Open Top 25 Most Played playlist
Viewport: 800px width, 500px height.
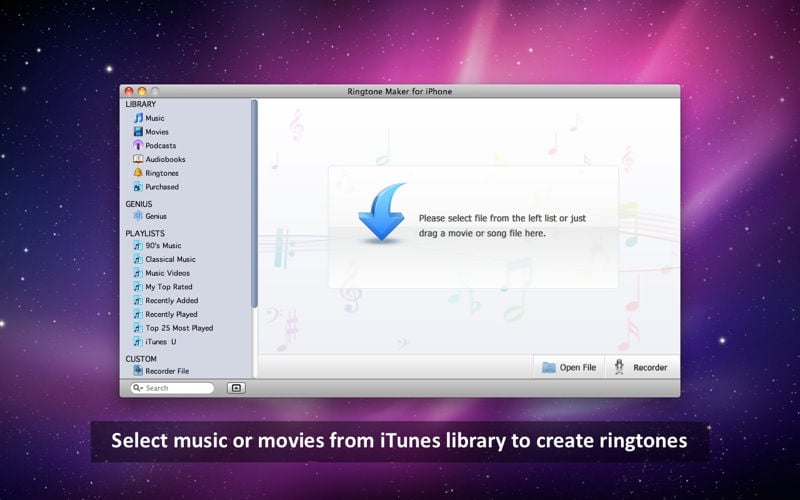tap(179, 328)
